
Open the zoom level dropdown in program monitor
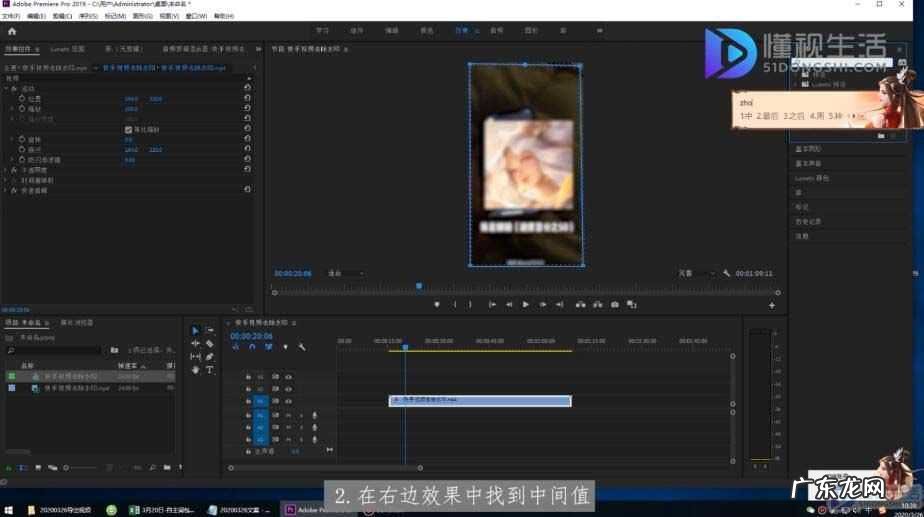click(x=347, y=273)
